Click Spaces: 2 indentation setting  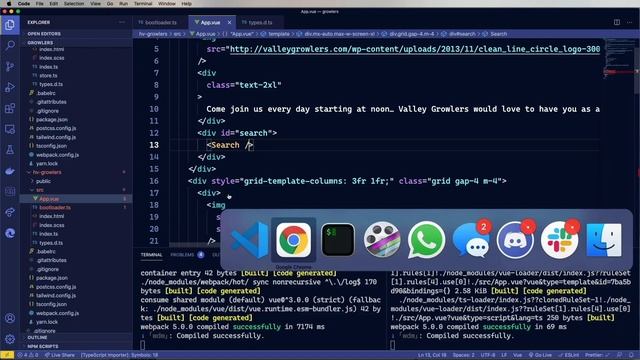point(464,355)
